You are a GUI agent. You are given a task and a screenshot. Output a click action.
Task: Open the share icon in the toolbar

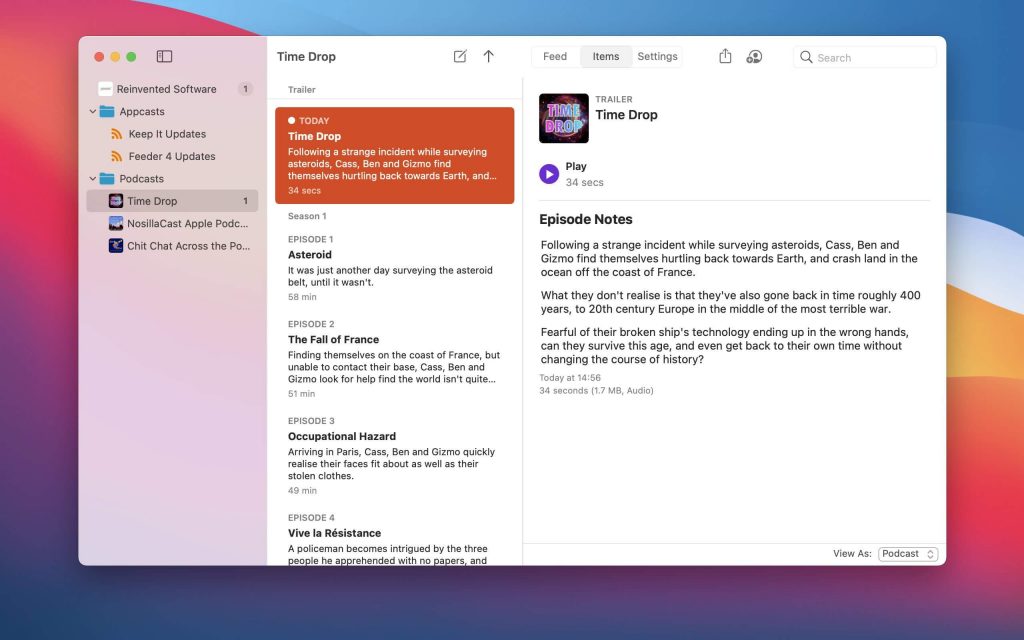point(725,57)
